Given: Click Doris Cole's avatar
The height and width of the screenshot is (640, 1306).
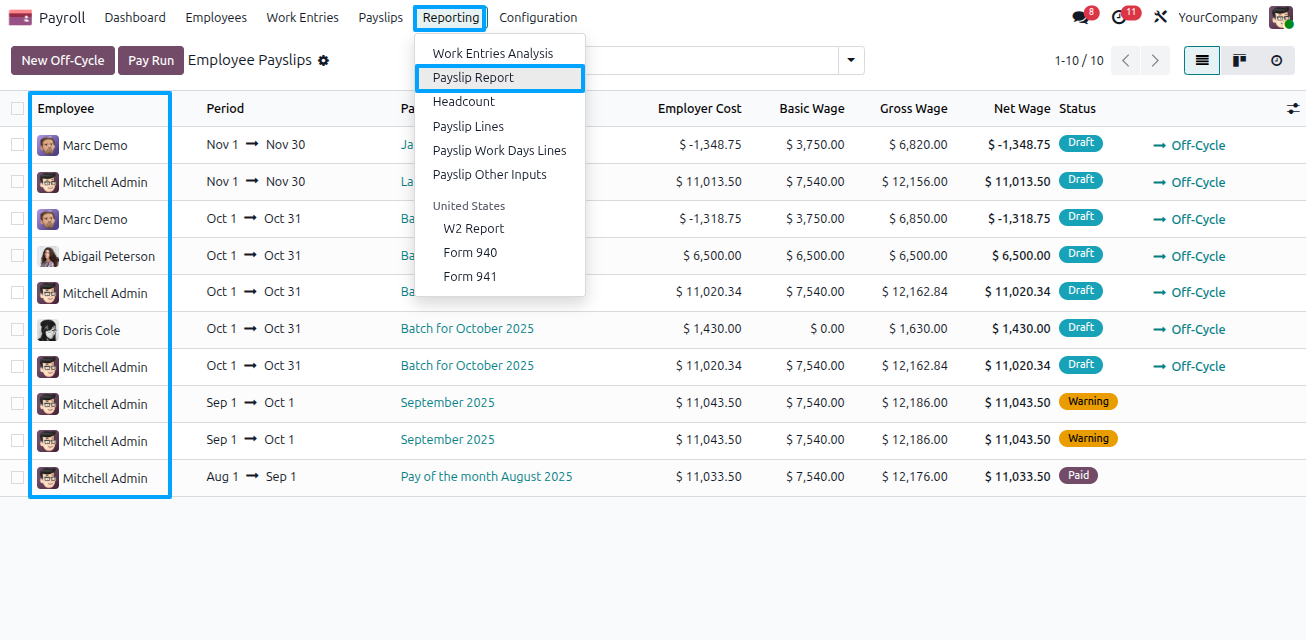Looking at the screenshot, I should [x=48, y=330].
